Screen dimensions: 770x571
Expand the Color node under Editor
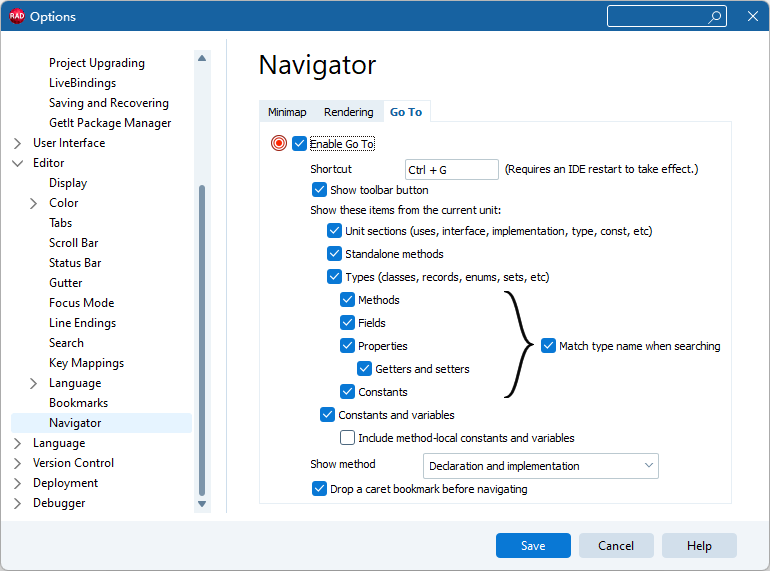[33, 203]
